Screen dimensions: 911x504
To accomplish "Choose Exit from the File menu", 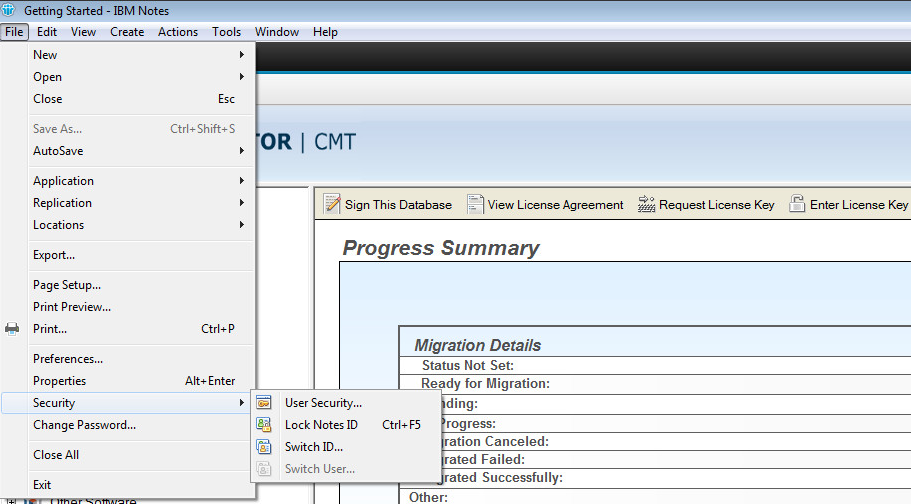I will 128,485.
